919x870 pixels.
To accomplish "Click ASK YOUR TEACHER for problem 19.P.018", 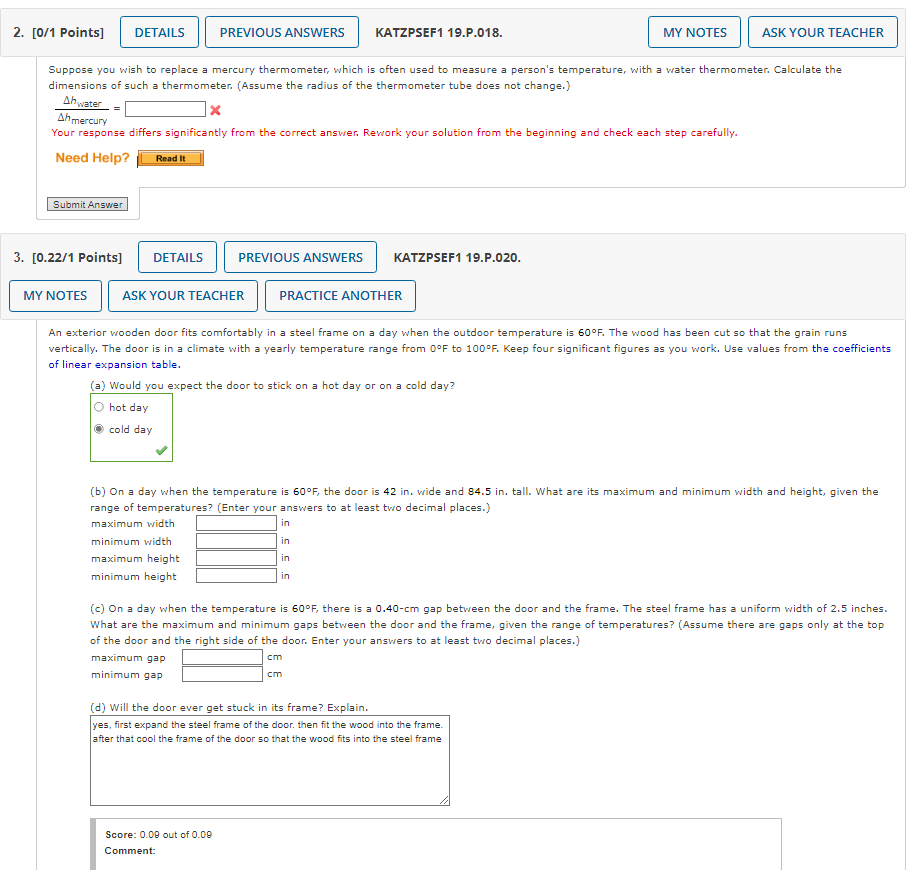I will (822, 31).
